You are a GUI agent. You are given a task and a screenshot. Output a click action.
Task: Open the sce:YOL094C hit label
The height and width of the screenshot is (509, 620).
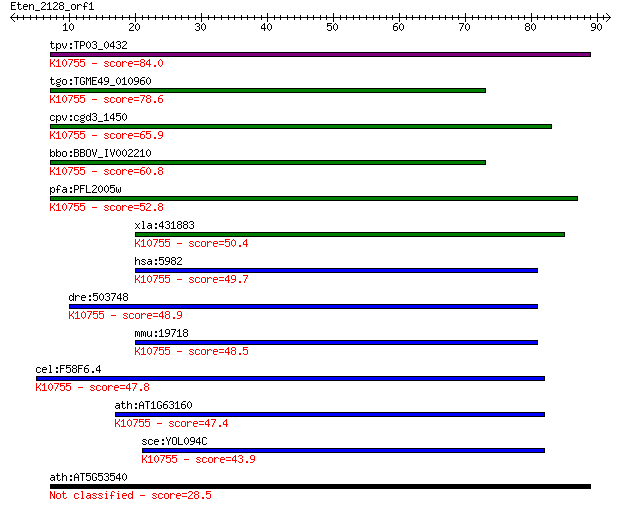(174, 441)
